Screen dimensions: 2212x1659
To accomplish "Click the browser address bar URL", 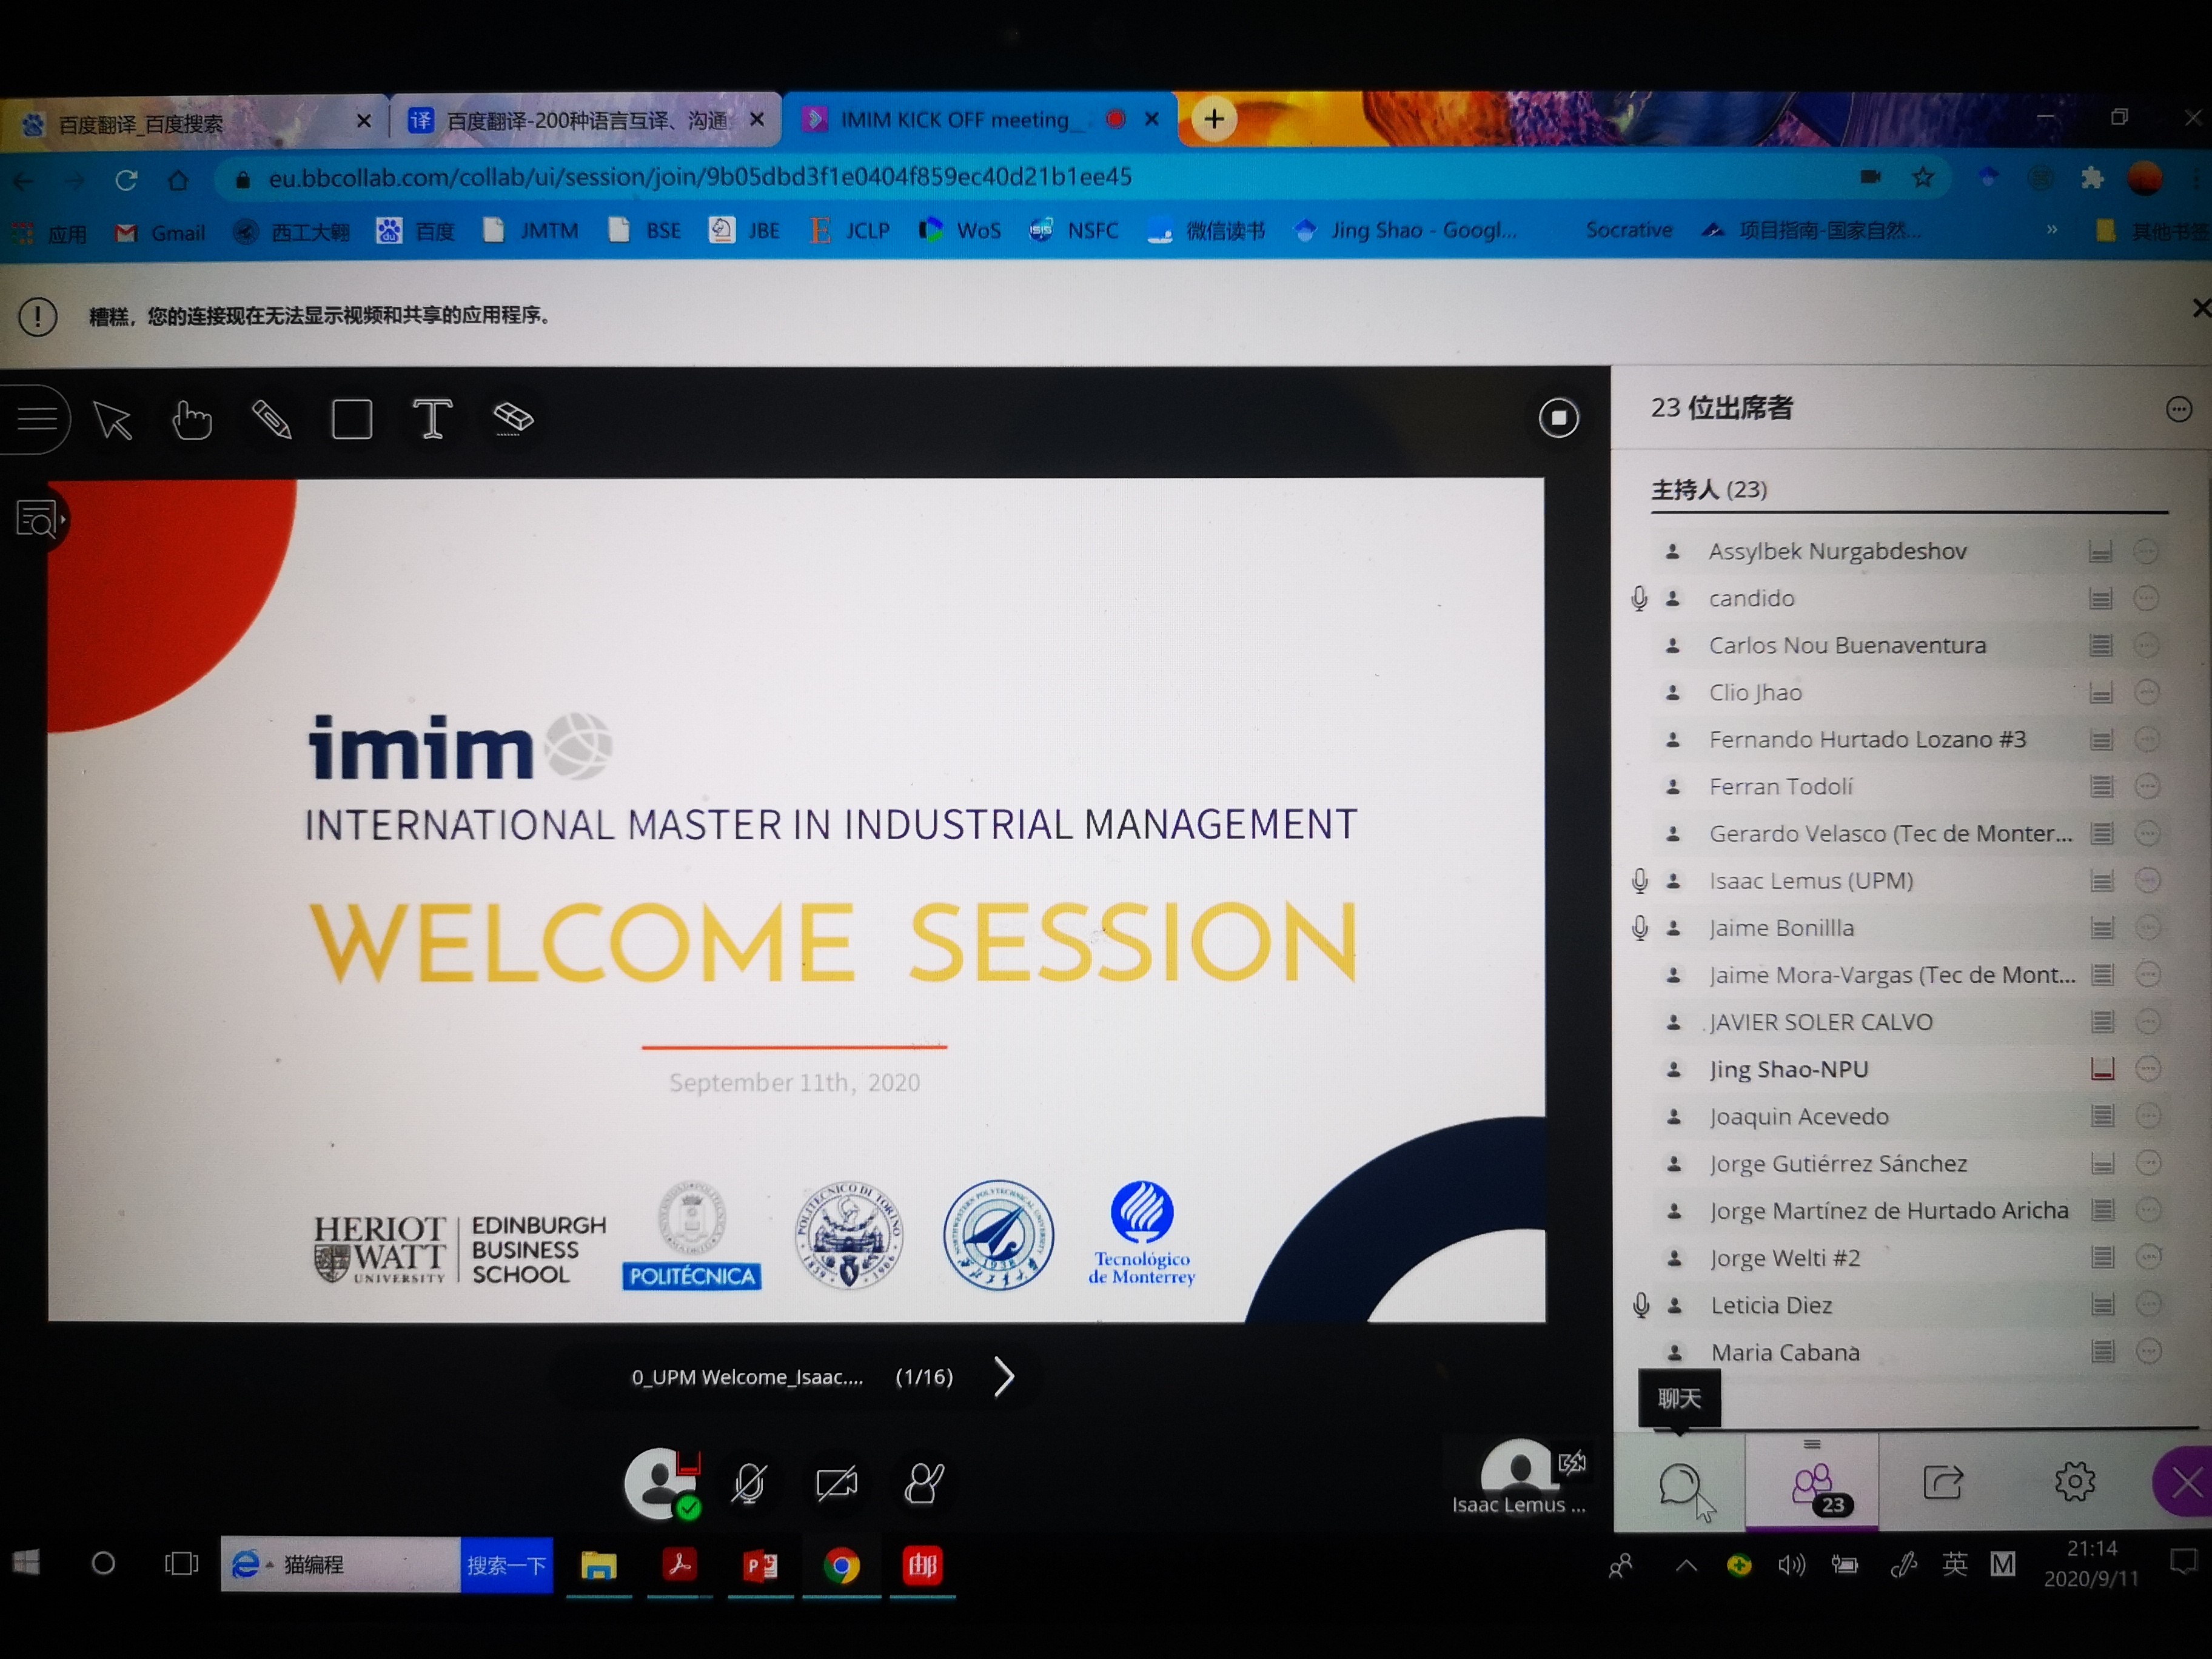I will (700, 178).
